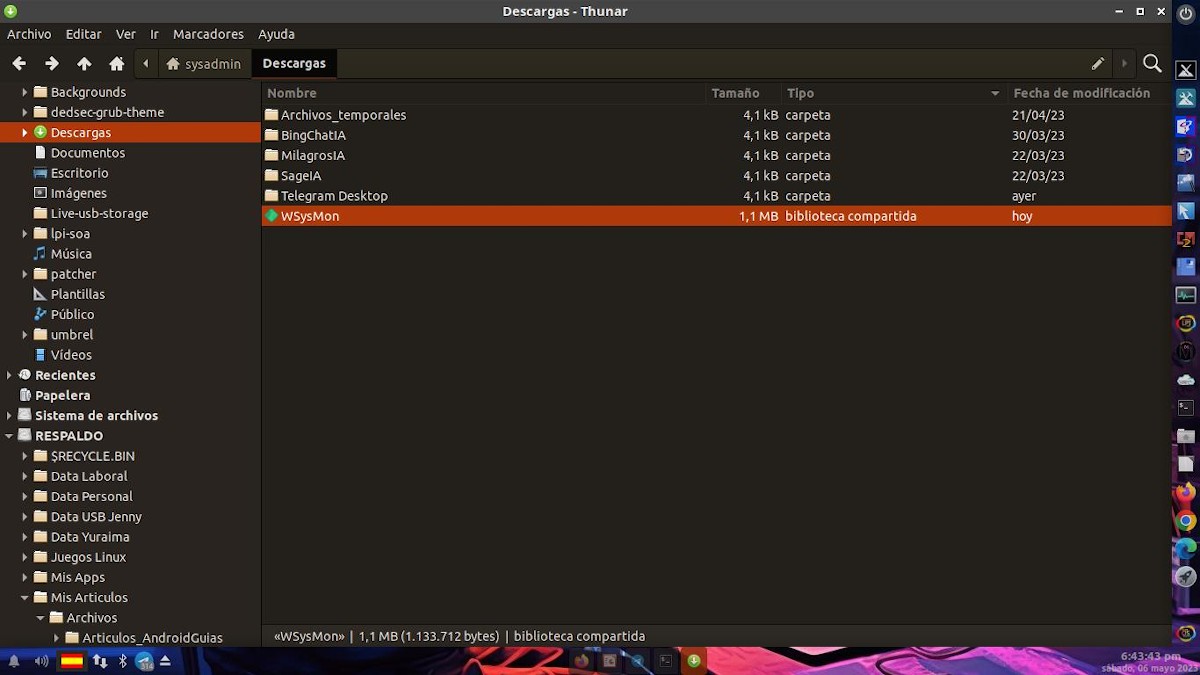Open the Marcadores menu

[208, 34]
